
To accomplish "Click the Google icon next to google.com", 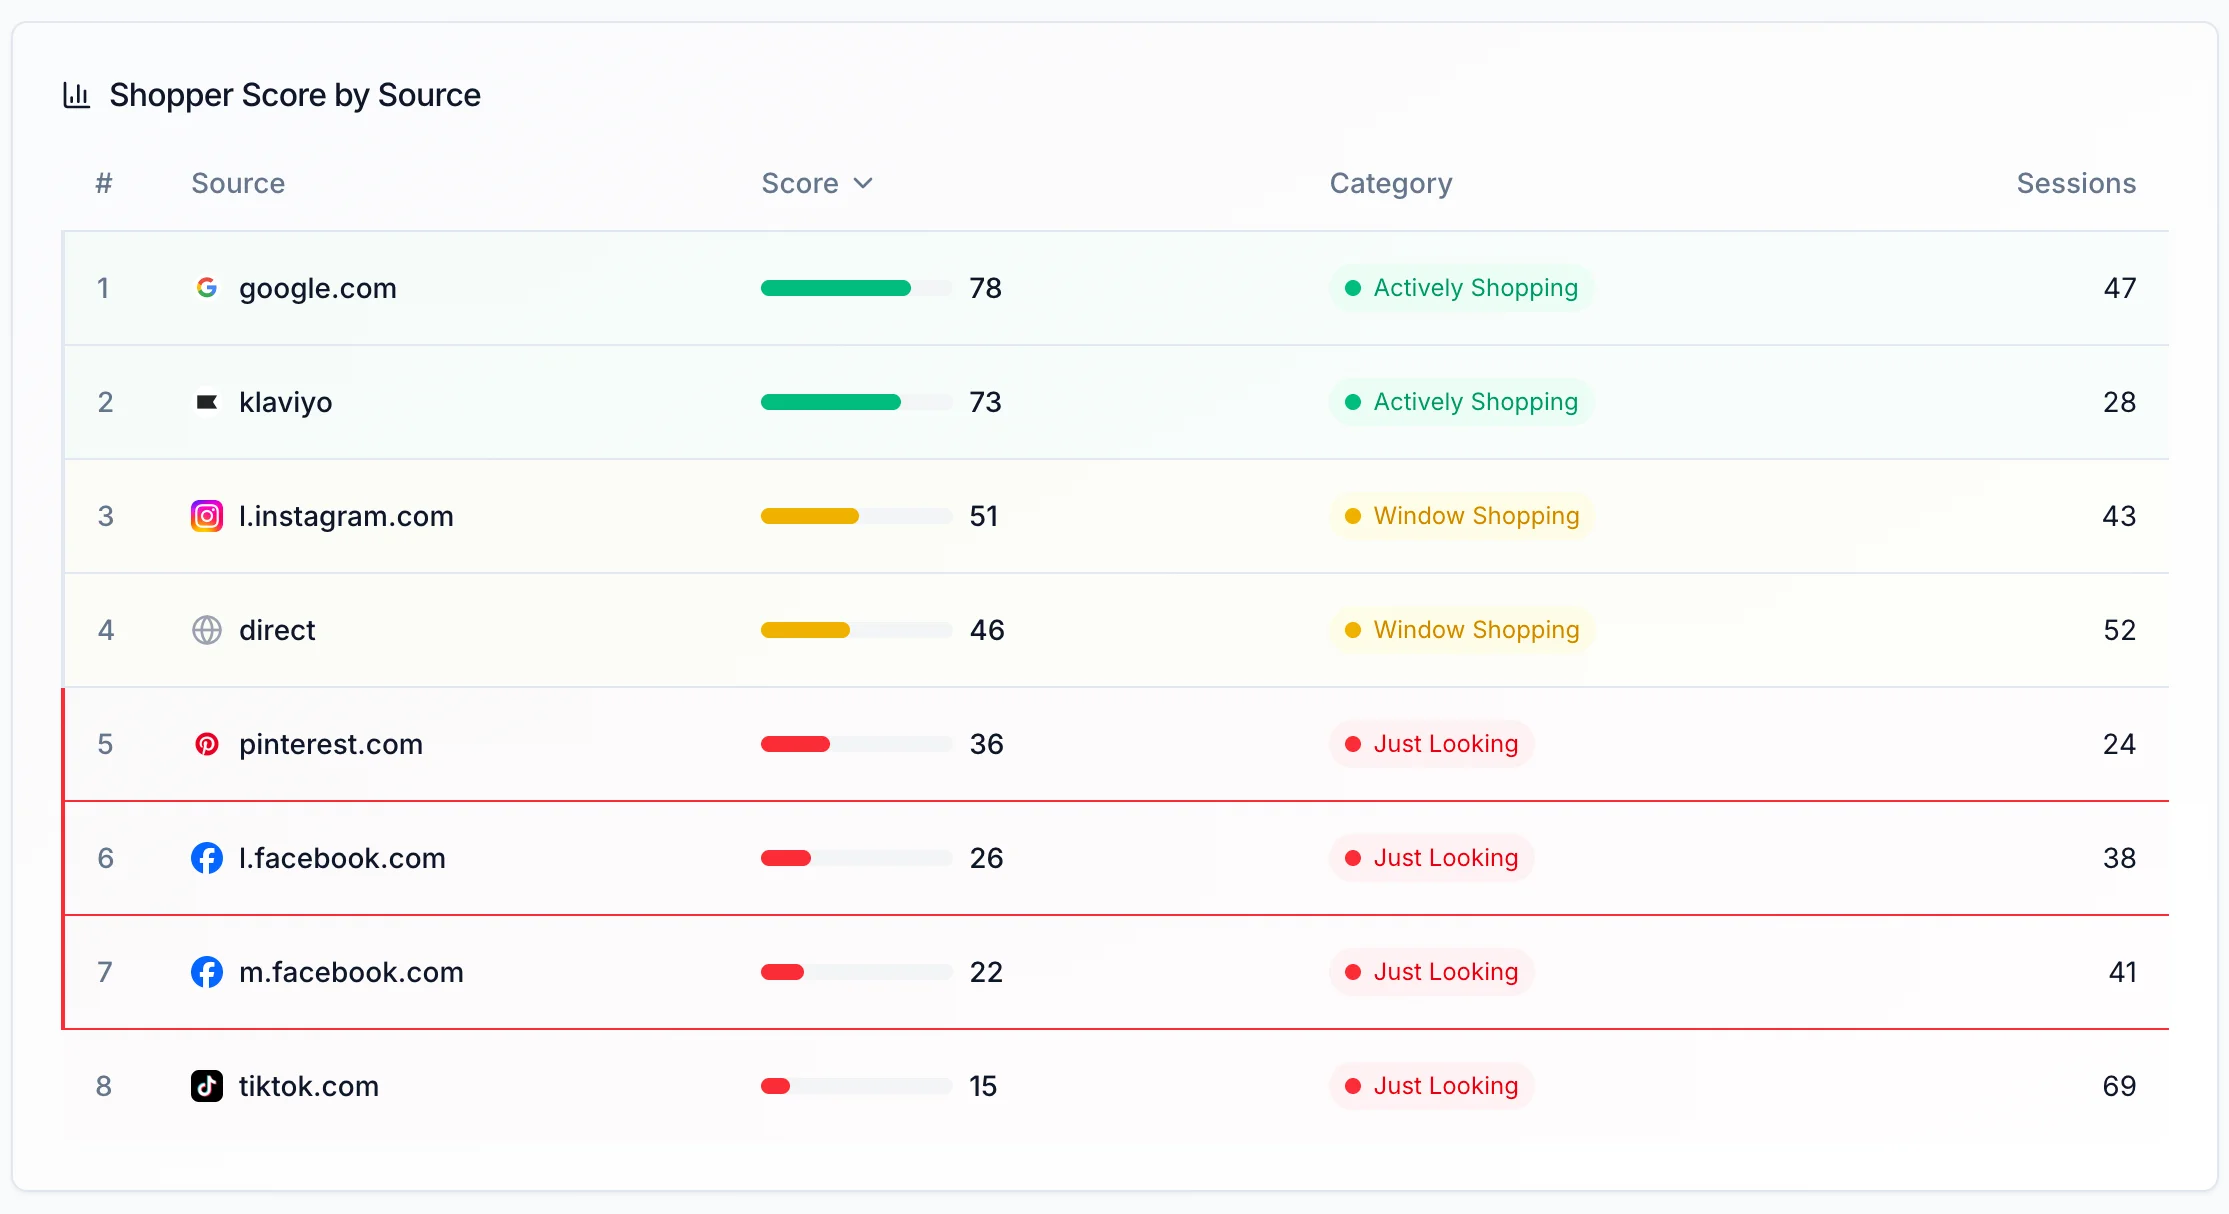I will pyautogui.click(x=207, y=288).
